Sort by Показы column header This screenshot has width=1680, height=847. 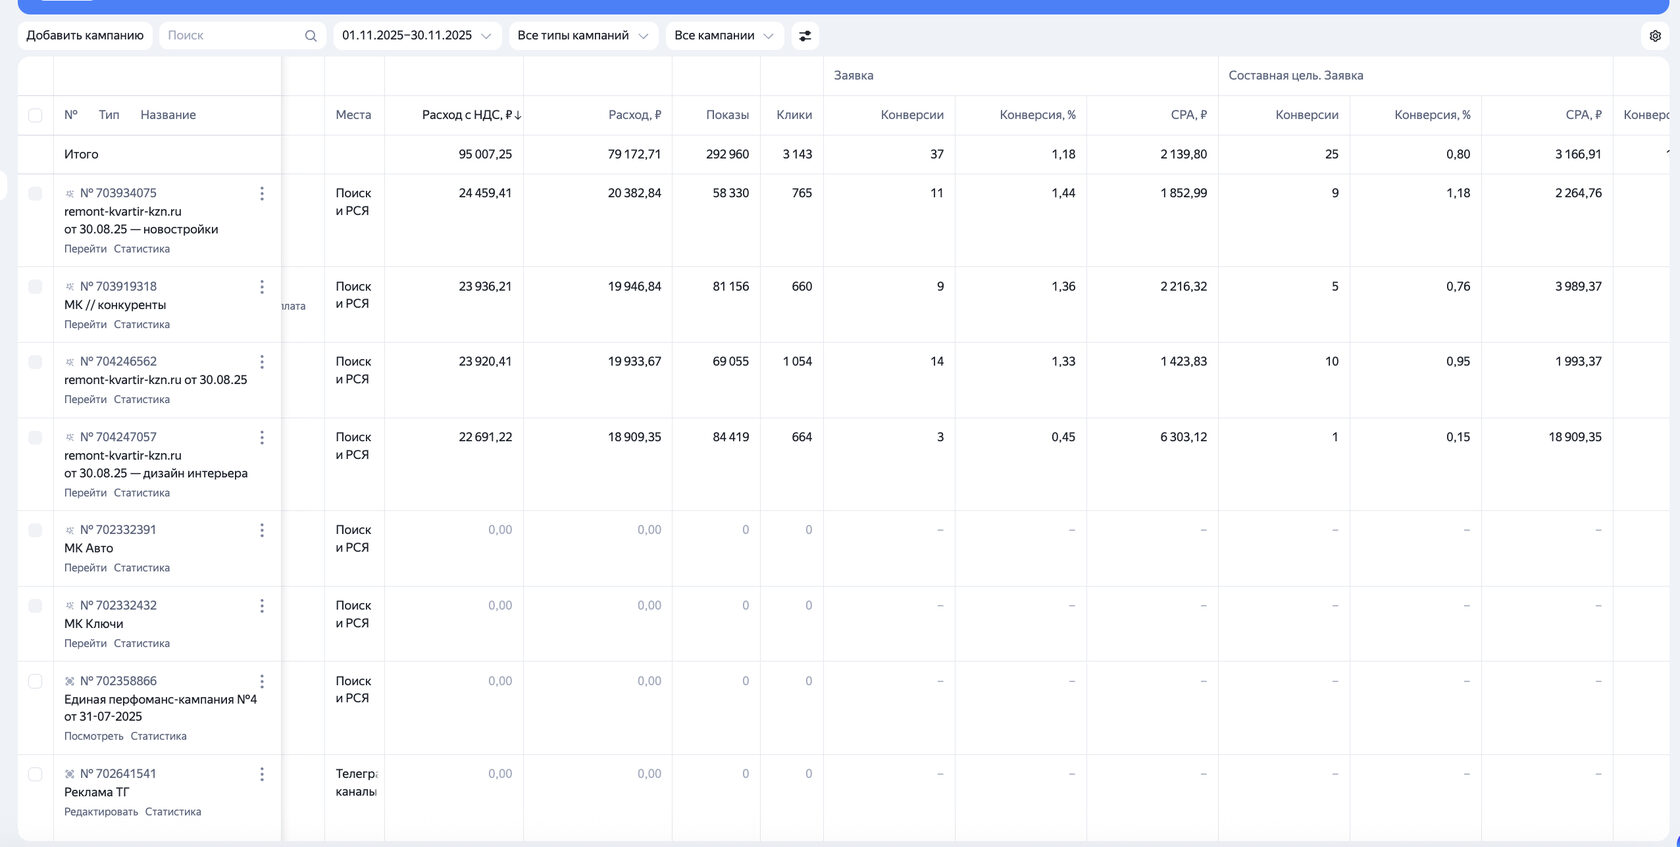click(727, 115)
